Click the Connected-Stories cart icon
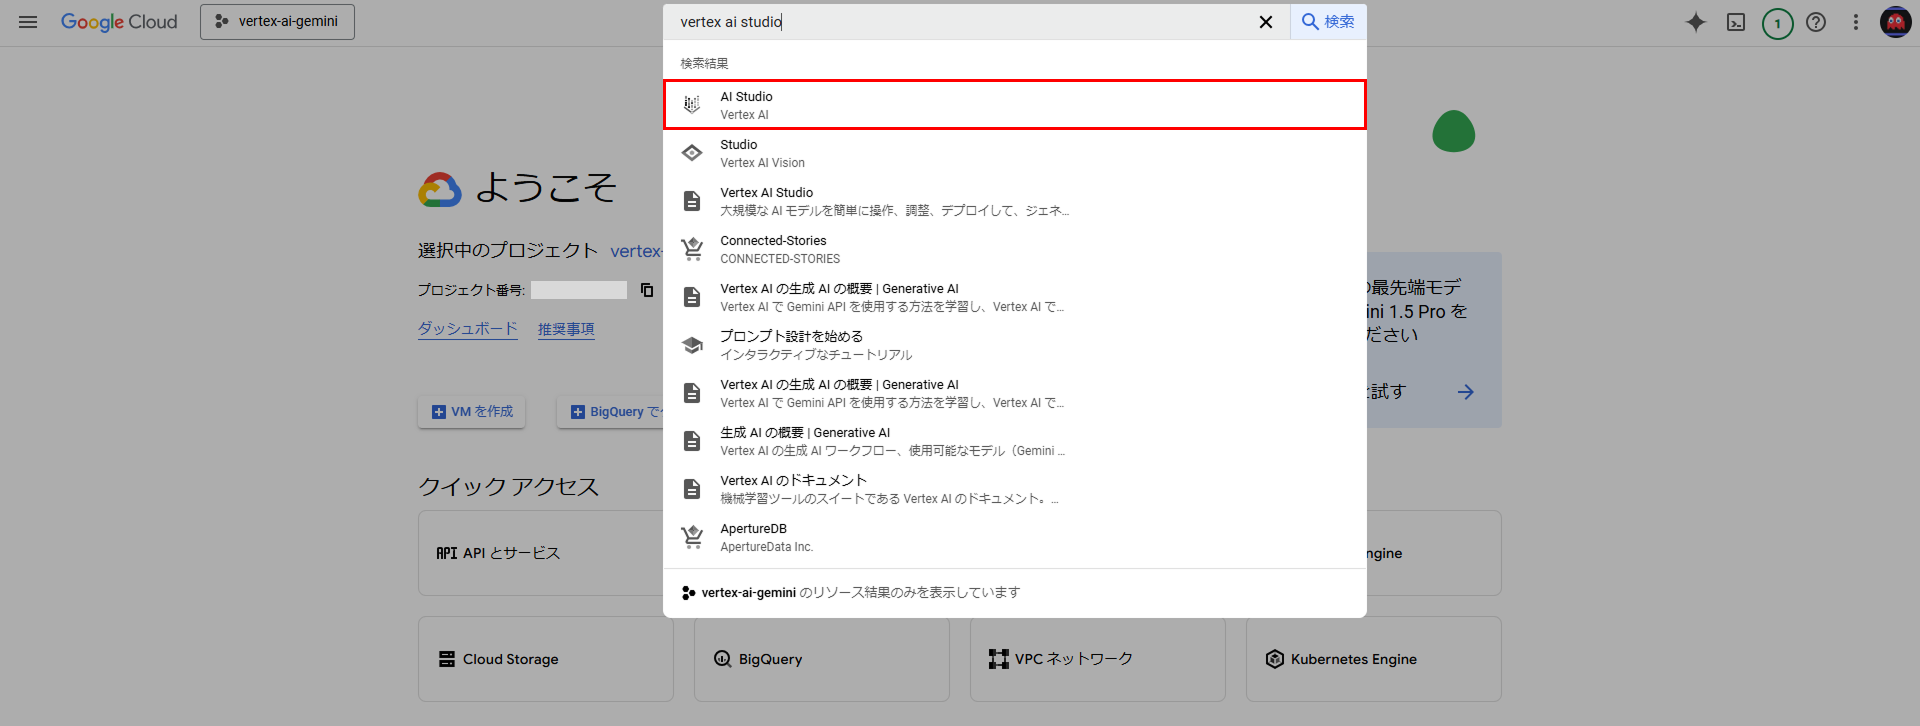The image size is (1920, 726). point(692,249)
